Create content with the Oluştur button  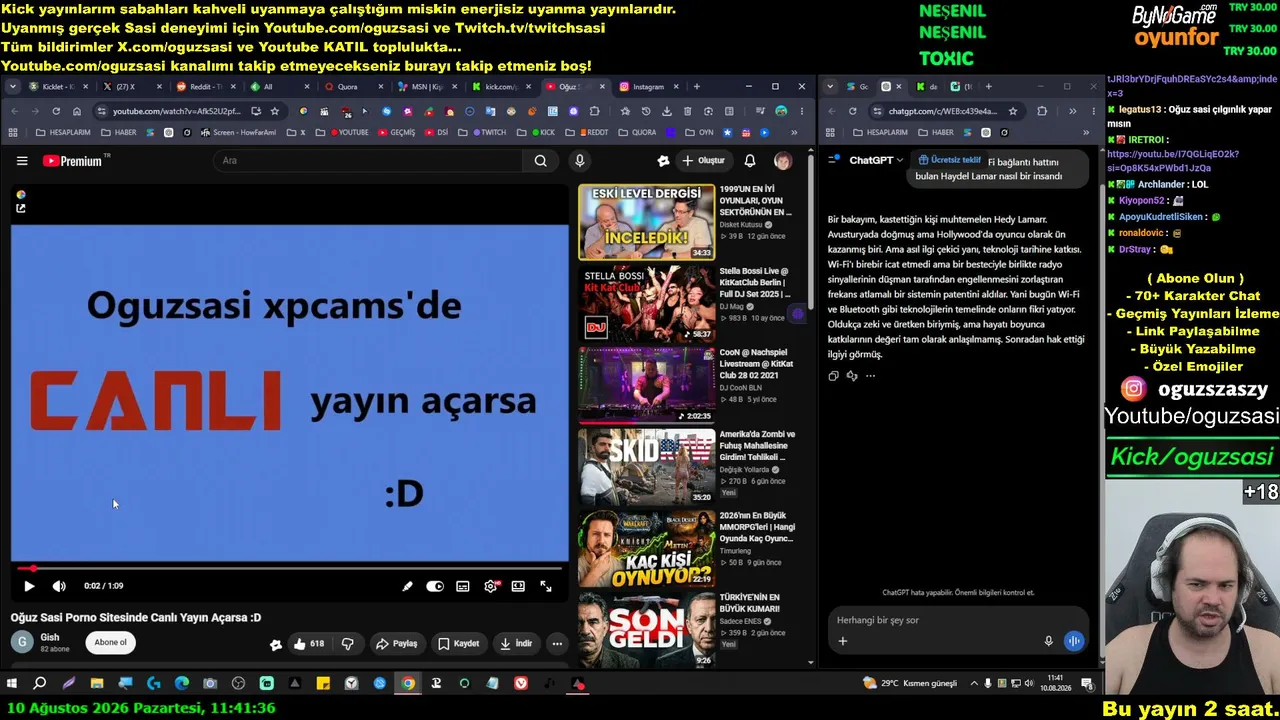704,161
